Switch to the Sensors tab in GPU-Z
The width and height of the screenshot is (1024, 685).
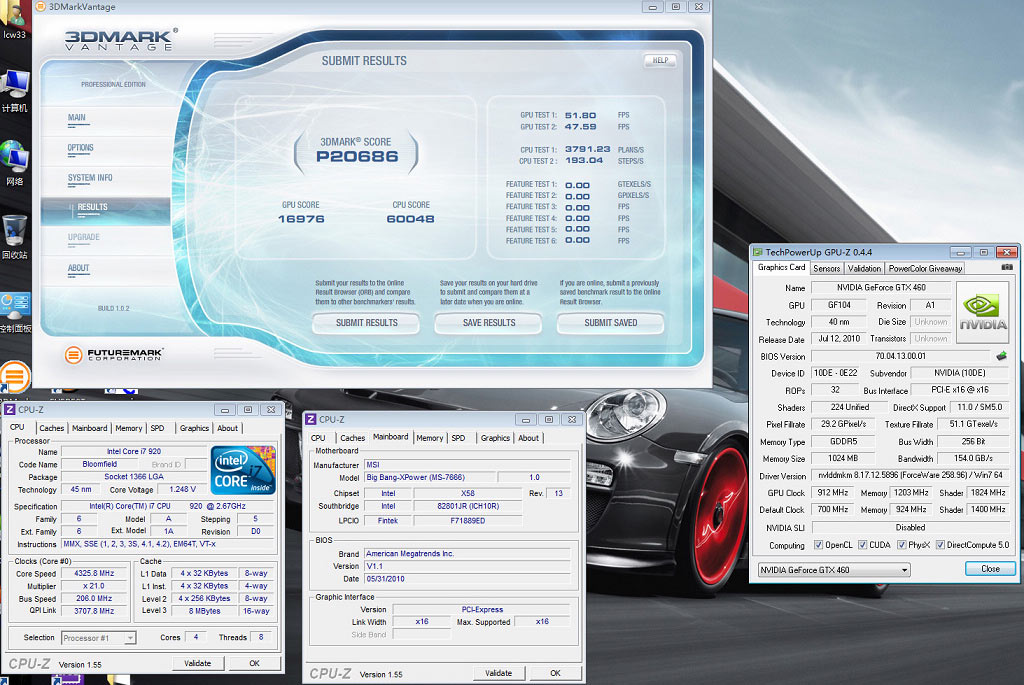826,268
